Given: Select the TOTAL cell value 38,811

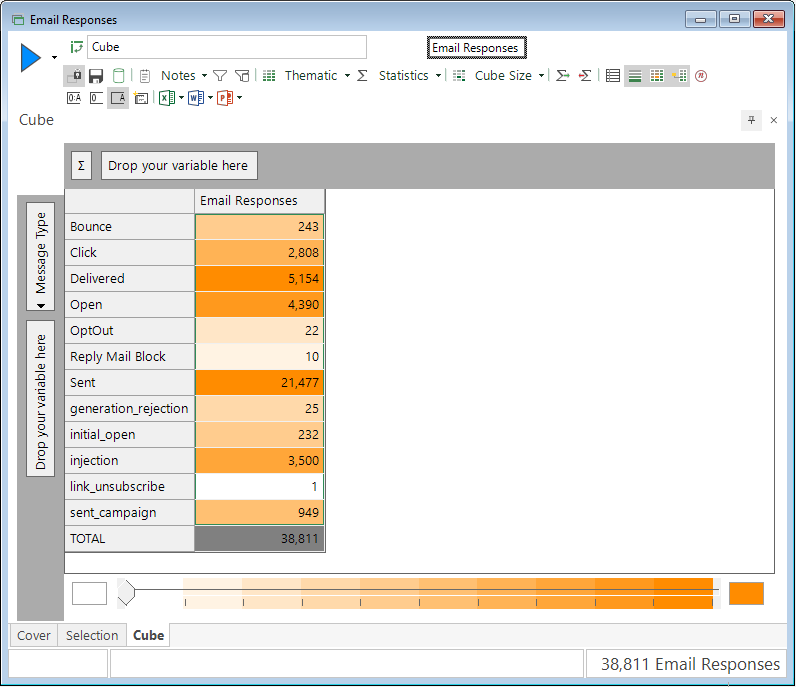Looking at the screenshot, I should coord(259,539).
